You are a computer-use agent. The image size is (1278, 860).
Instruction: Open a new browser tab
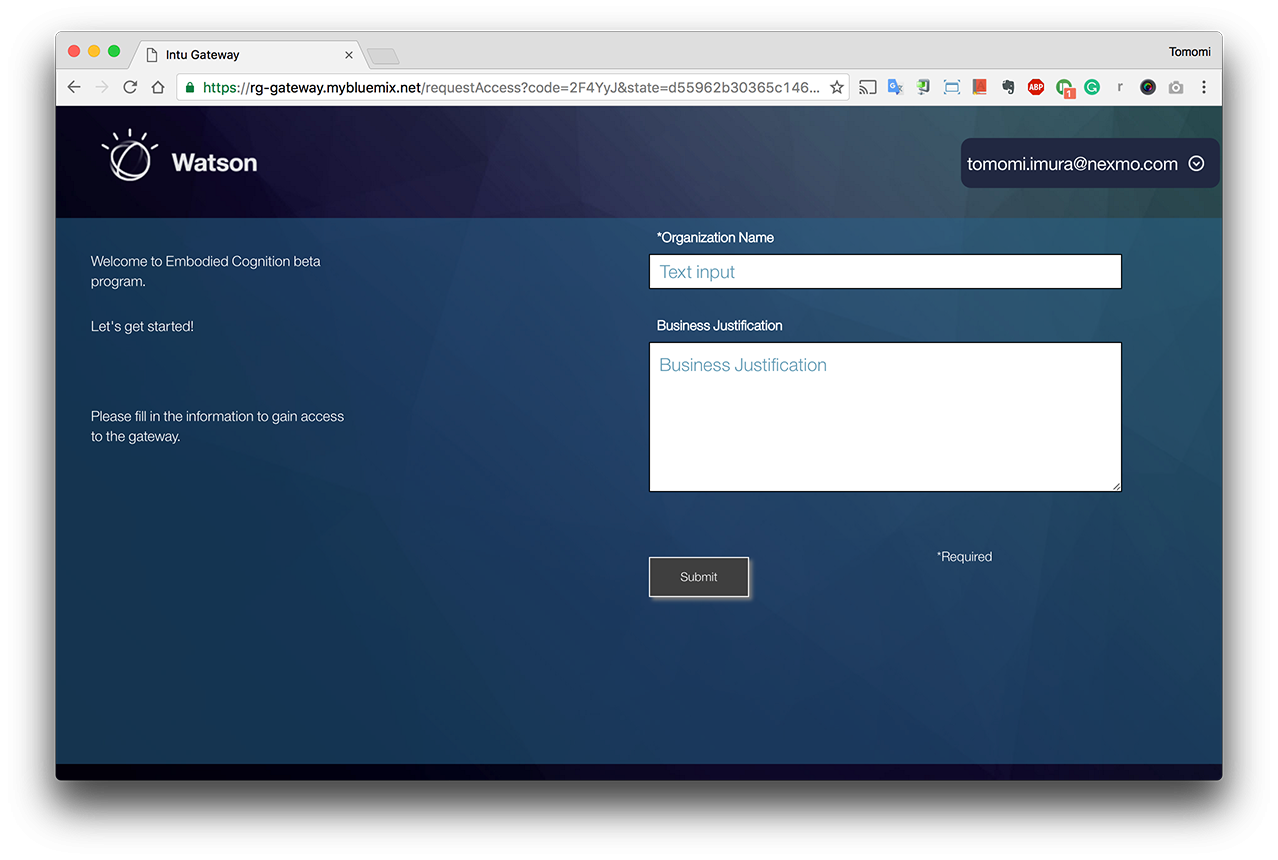pyautogui.click(x=383, y=56)
